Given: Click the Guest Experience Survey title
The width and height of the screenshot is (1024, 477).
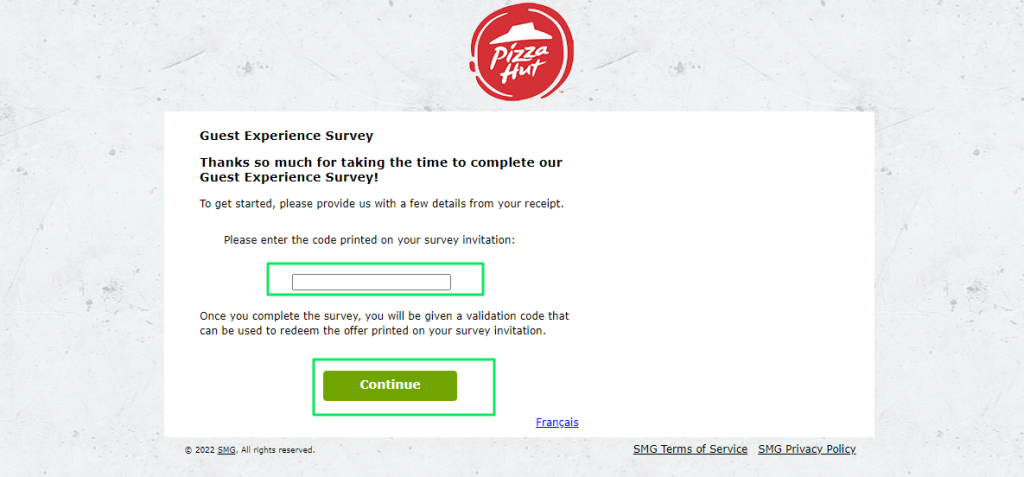Looking at the screenshot, I should pos(286,136).
